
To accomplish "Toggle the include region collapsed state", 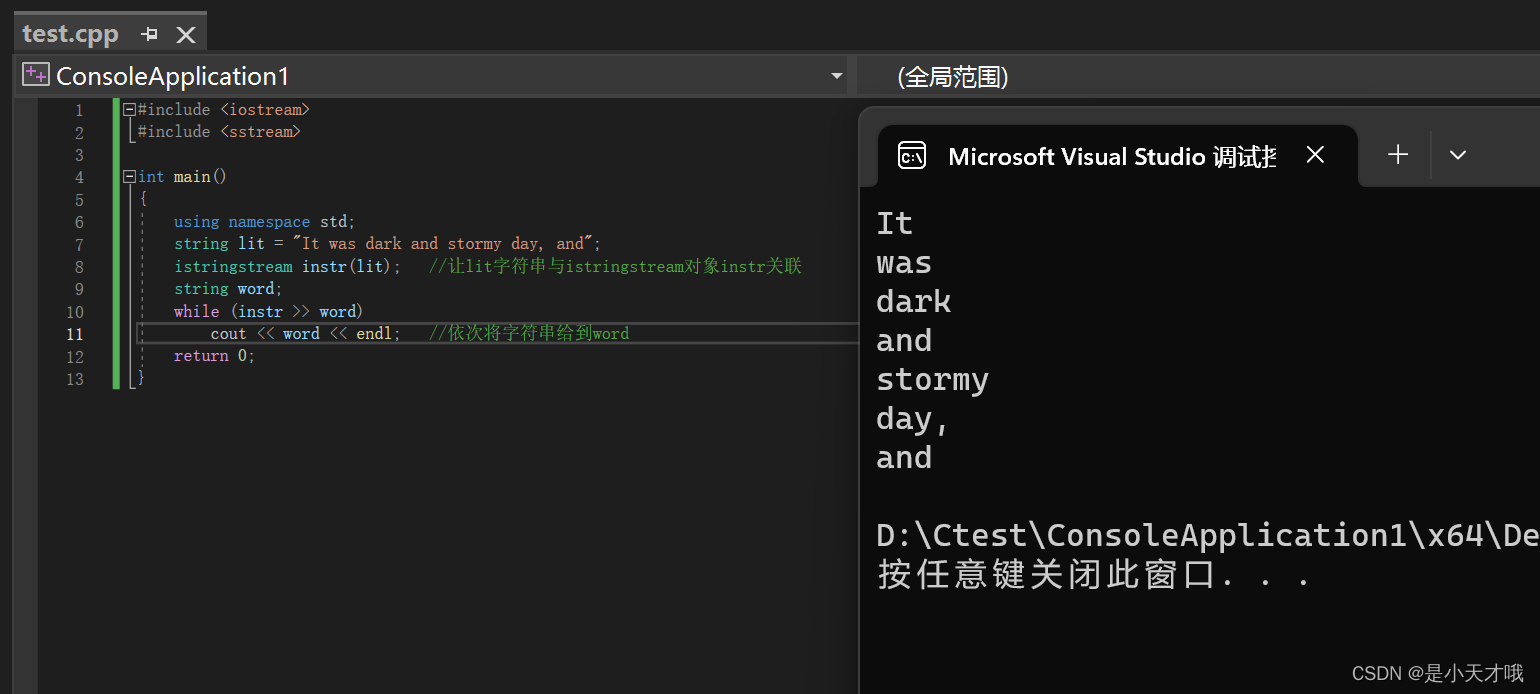I will (x=130, y=109).
